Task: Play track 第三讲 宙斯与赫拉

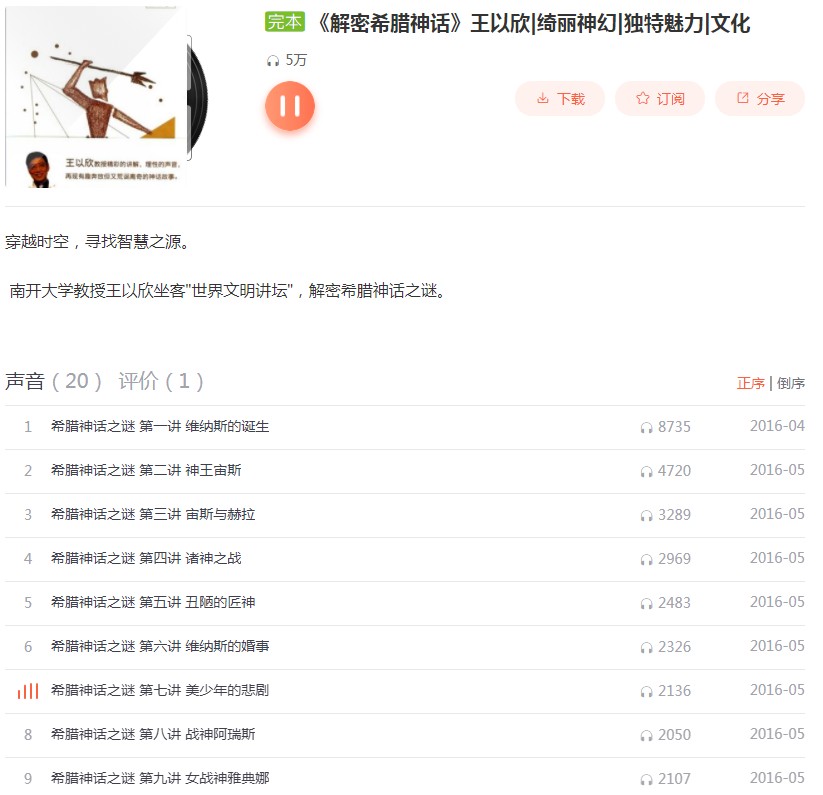Action: [153, 514]
